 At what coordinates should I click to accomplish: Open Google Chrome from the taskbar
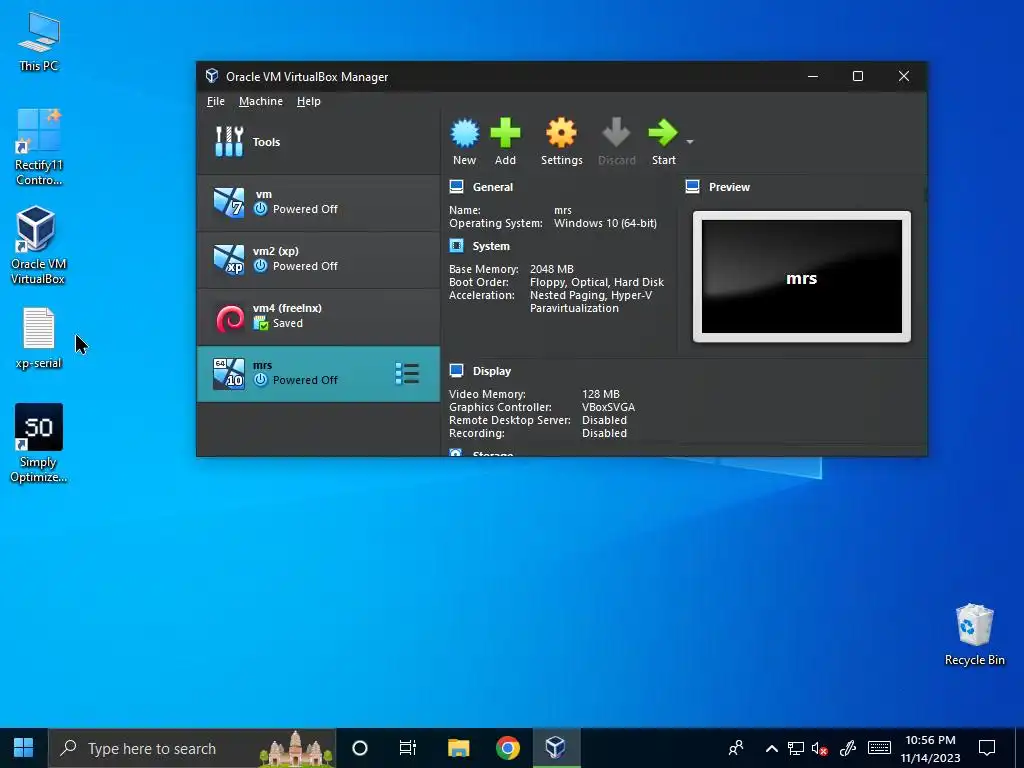point(507,748)
